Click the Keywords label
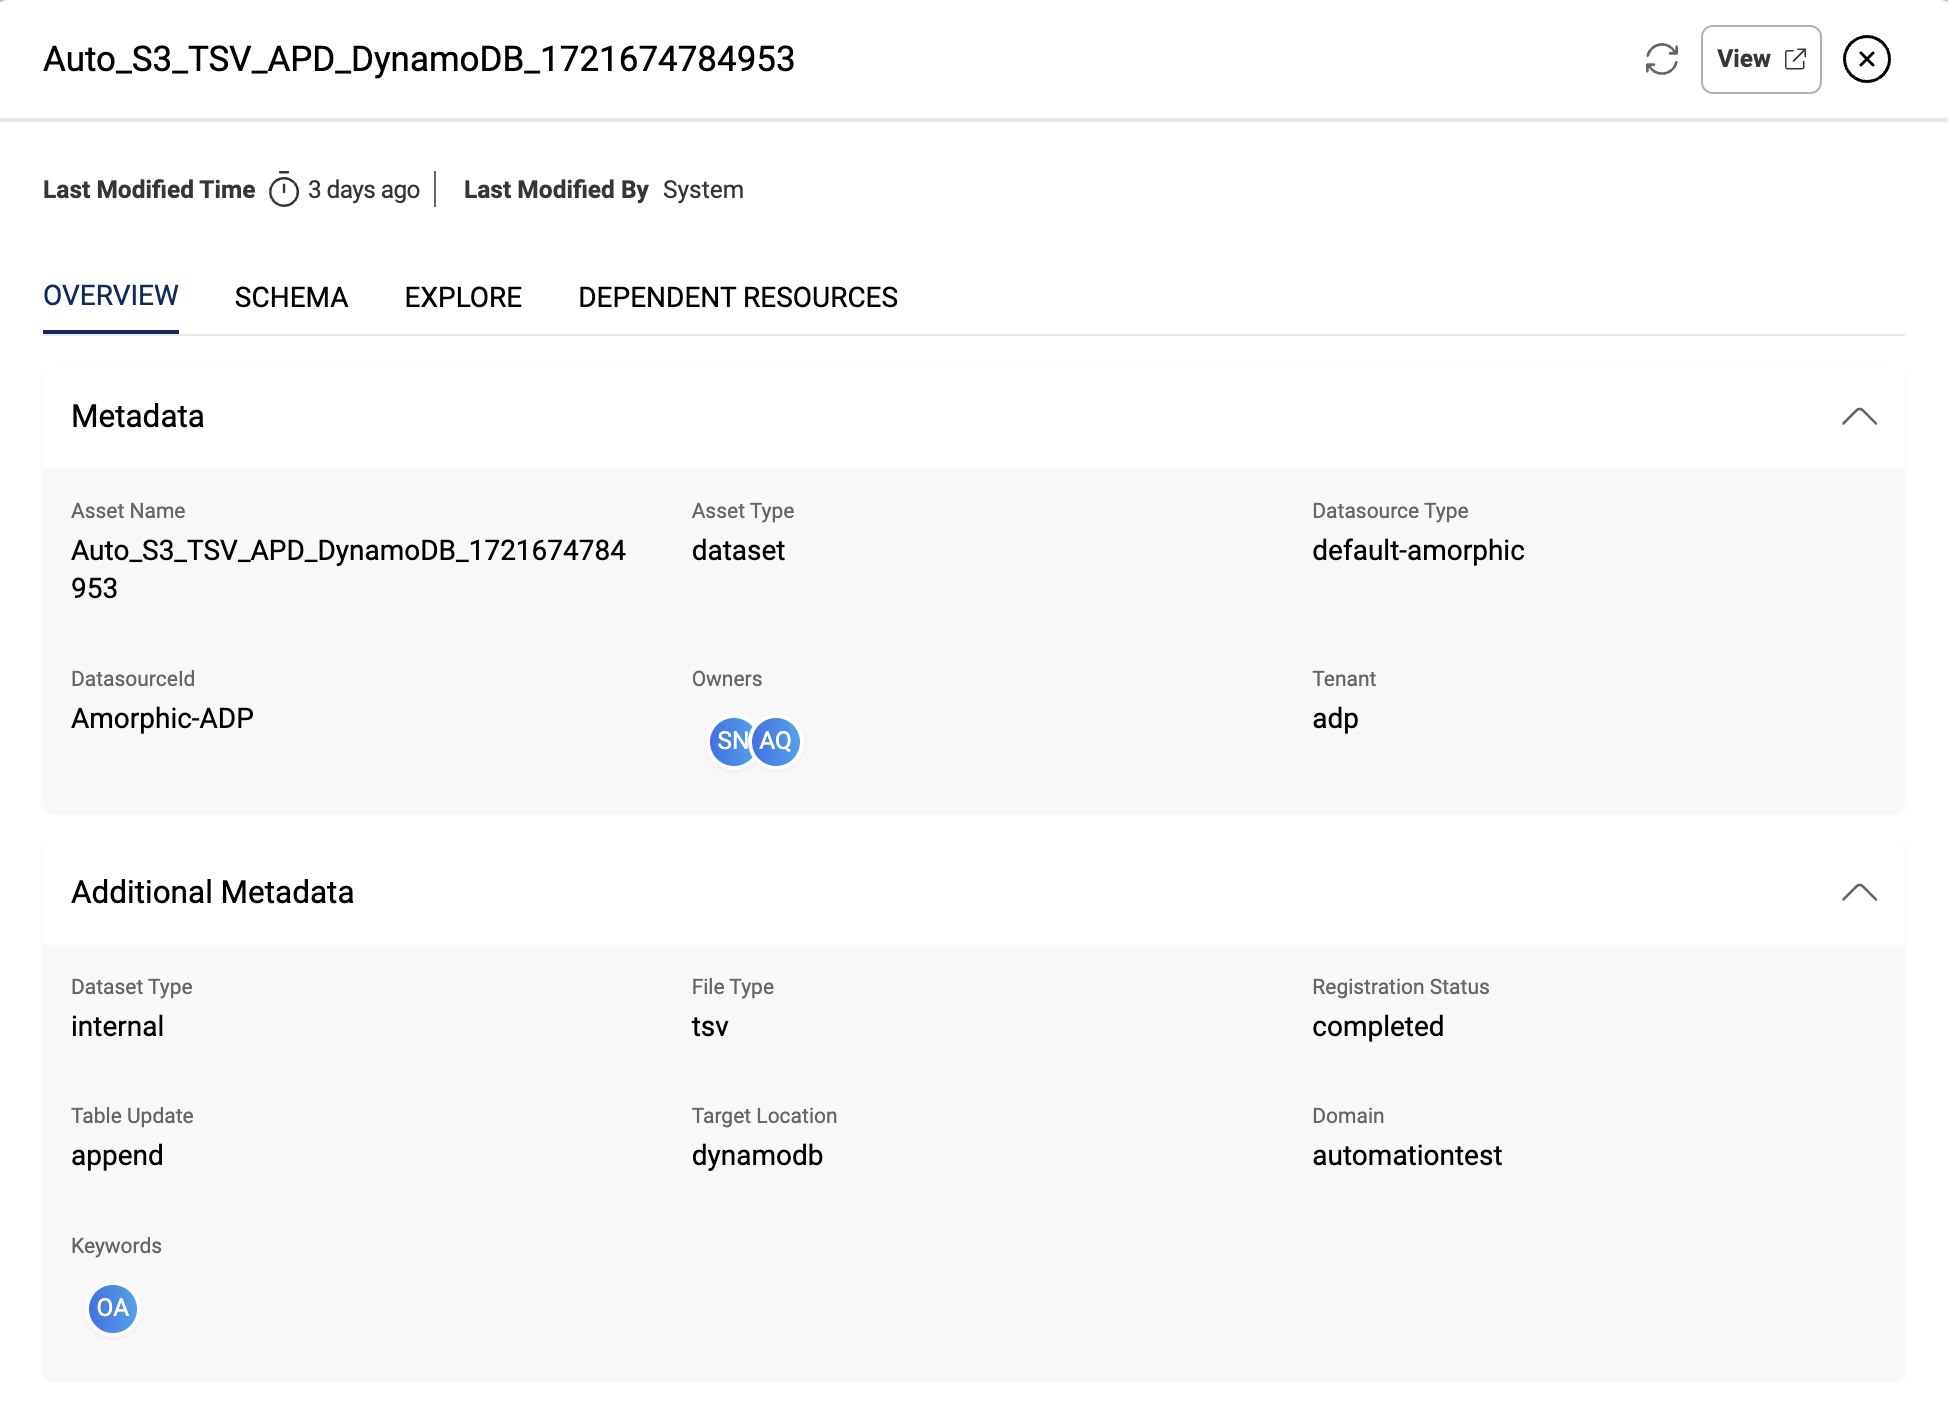Viewport: 1948px width, 1416px height. point(116,1246)
